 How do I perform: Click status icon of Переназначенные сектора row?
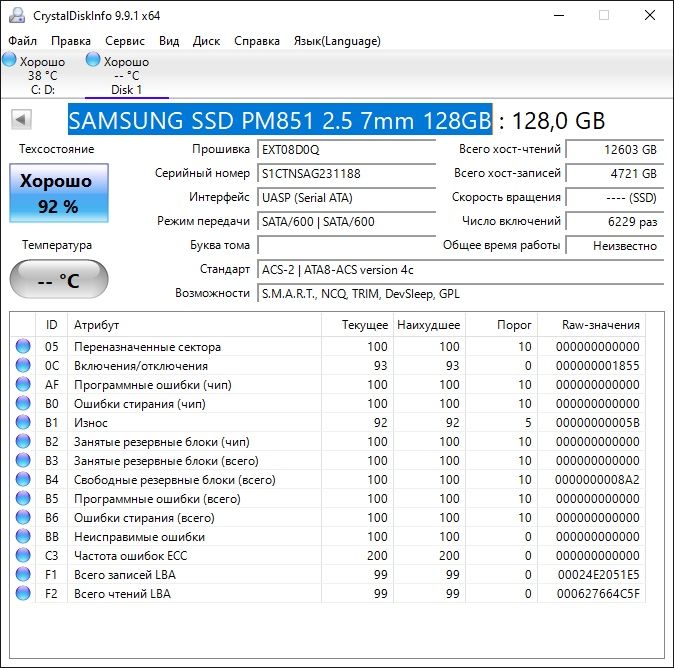[x=23, y=346]
